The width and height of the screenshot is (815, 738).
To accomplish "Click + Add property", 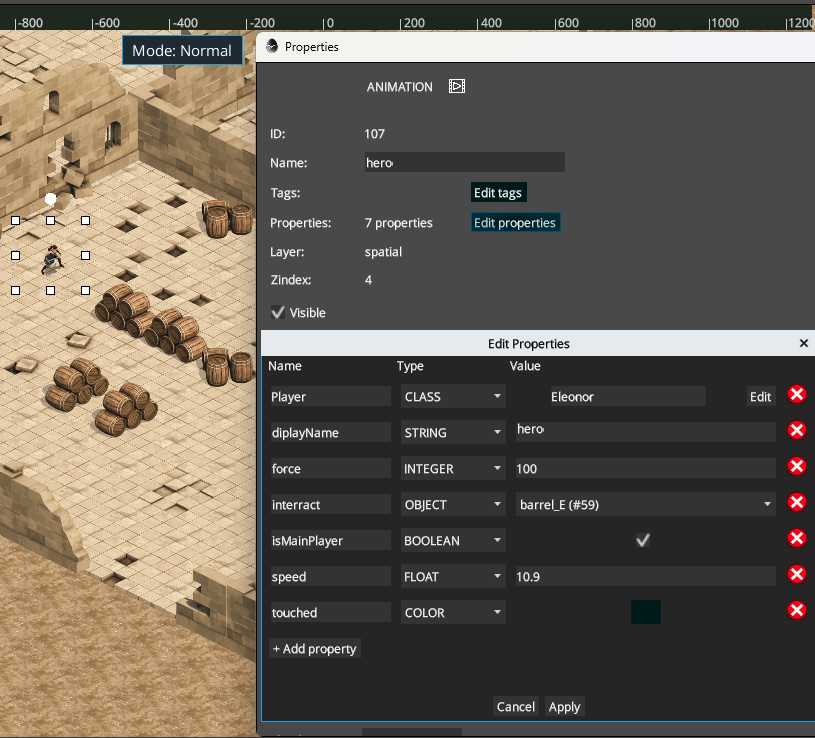I will click(314, 649).
